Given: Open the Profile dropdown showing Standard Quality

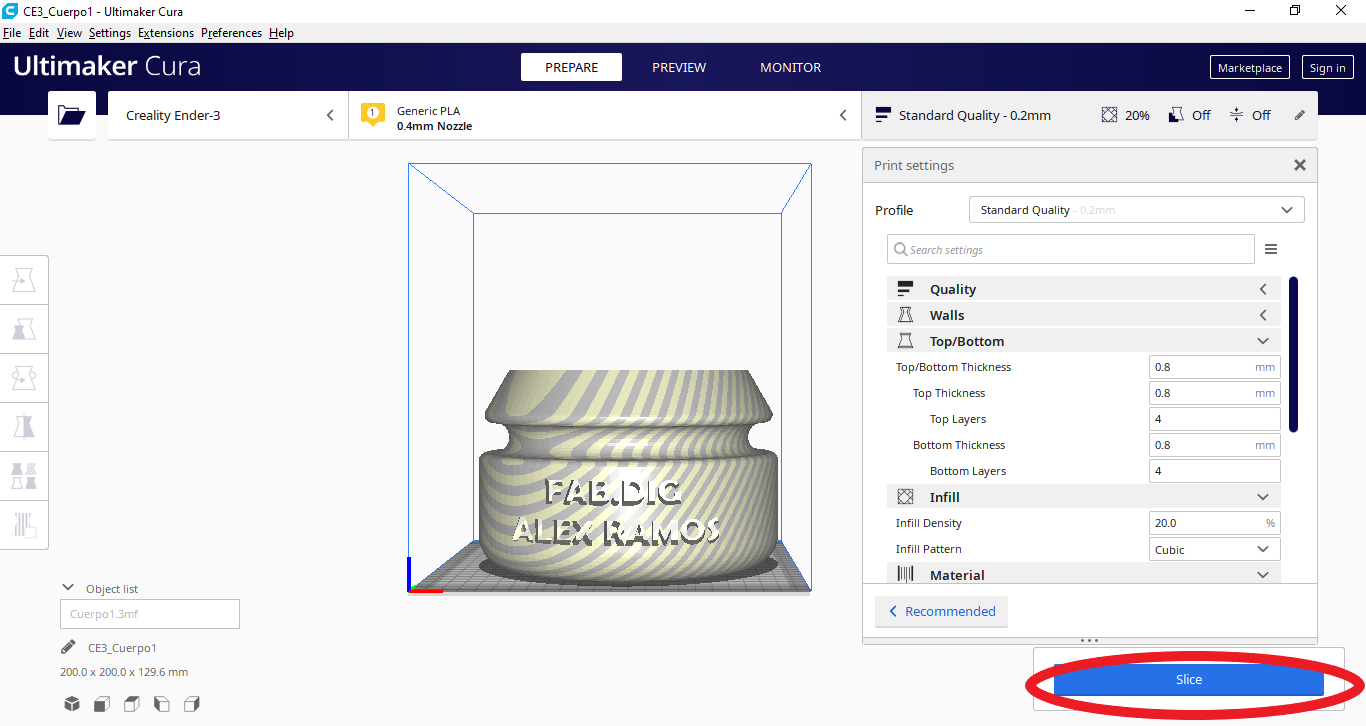Looking at the screenshot, I should click(1137, 210).
